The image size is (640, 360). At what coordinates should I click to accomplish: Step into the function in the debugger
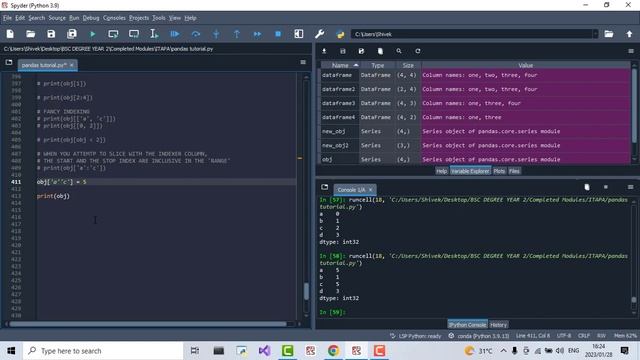coord(216,34)
